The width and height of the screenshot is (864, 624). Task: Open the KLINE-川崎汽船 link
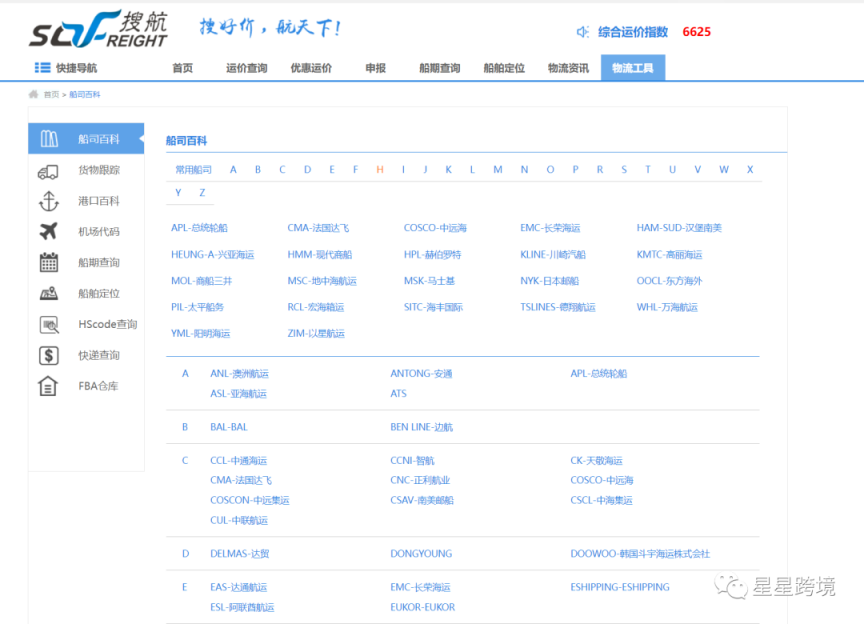553,254
